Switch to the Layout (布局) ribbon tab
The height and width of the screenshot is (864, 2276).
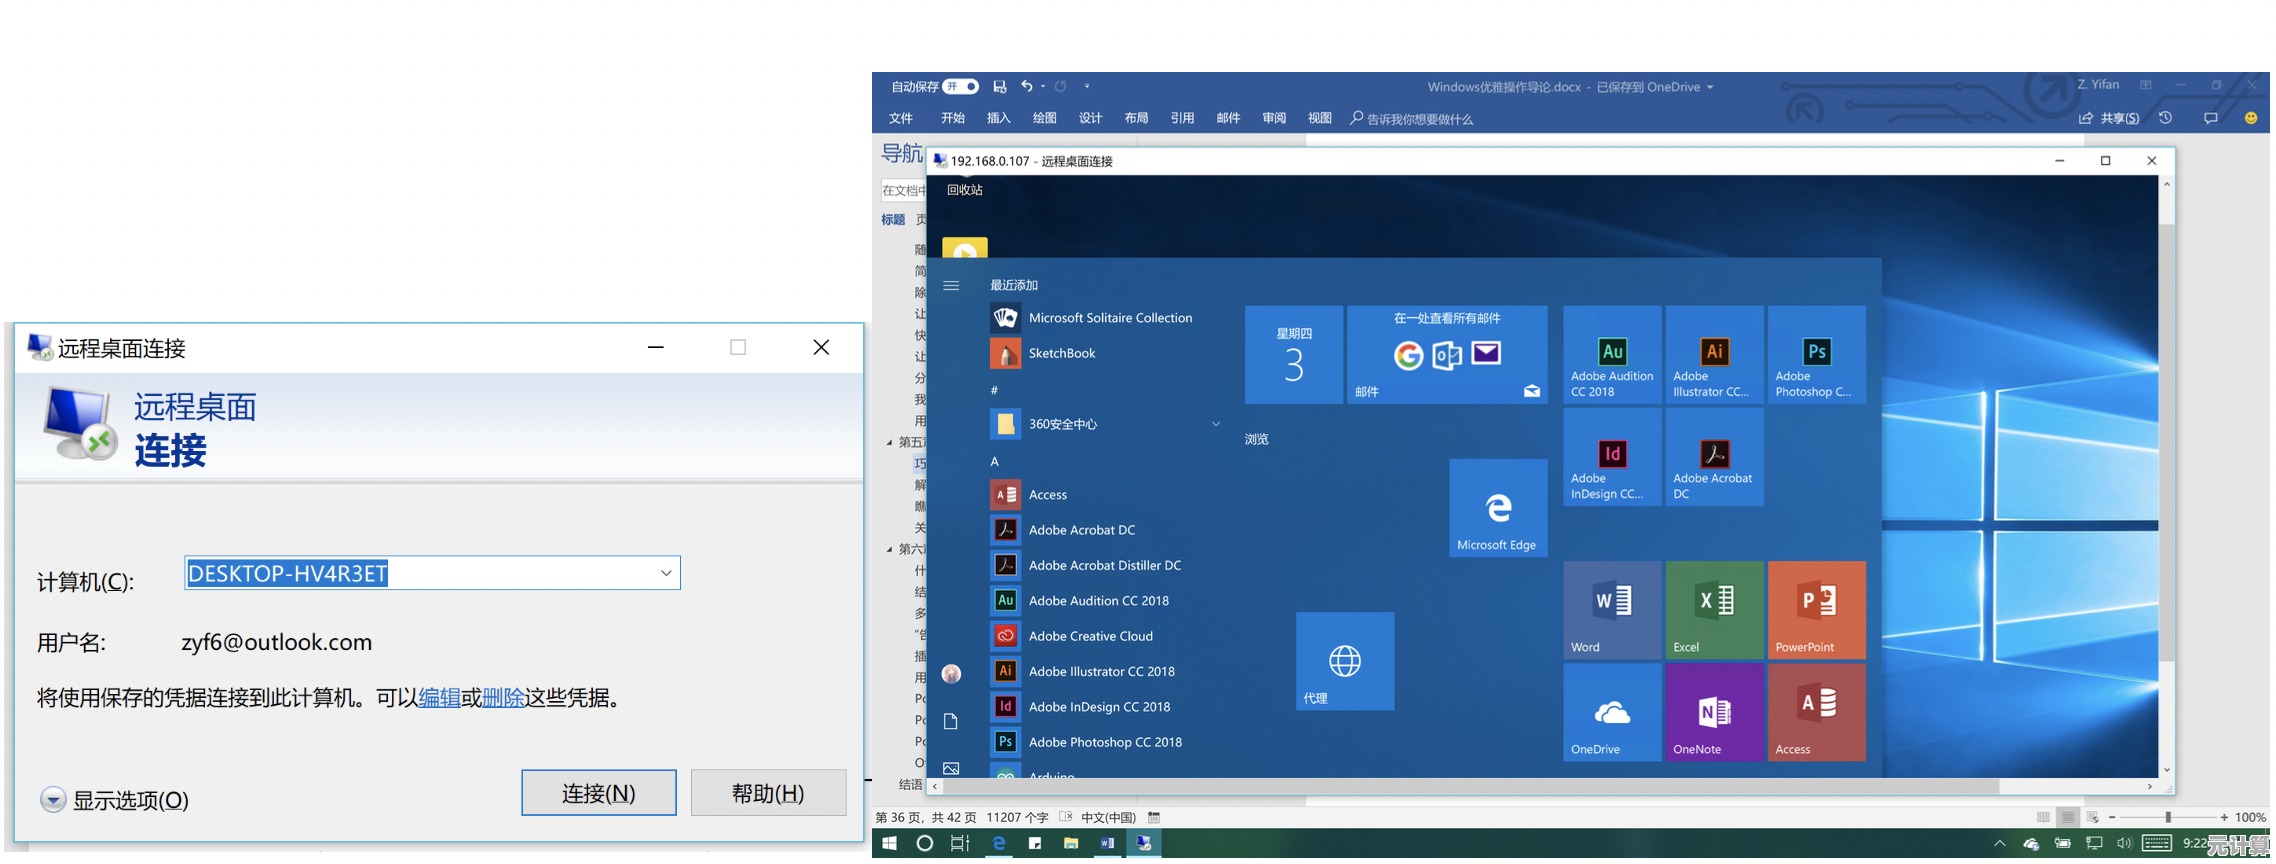[1136, 118]
